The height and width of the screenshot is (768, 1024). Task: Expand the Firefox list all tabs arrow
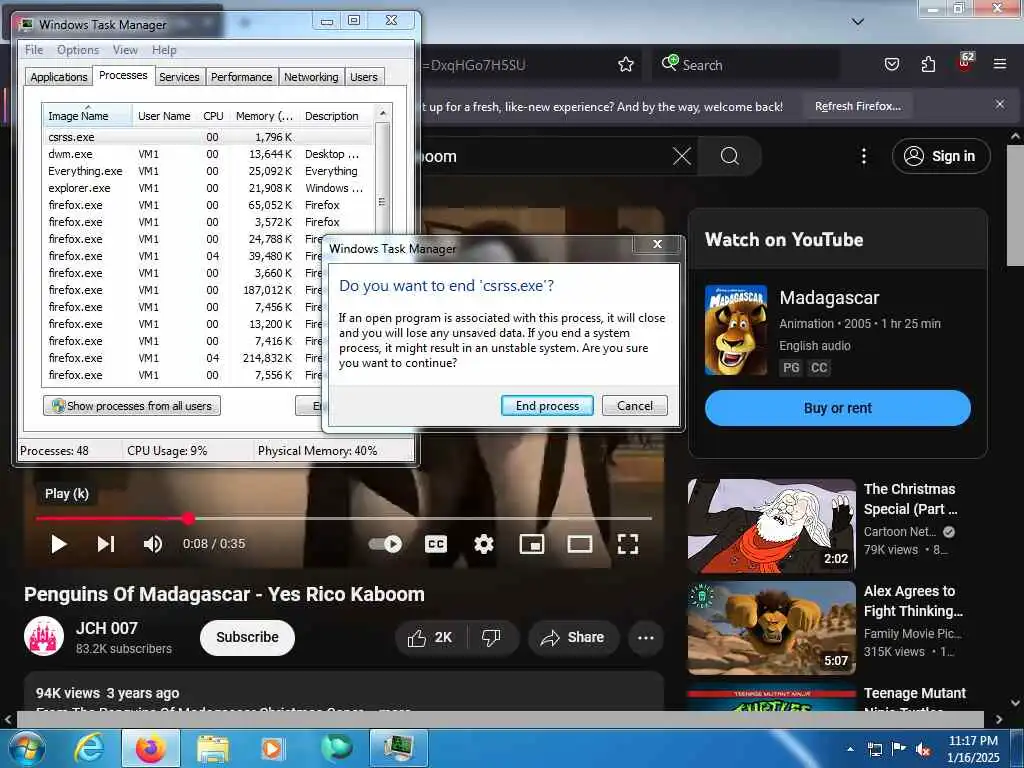[858, 22]
